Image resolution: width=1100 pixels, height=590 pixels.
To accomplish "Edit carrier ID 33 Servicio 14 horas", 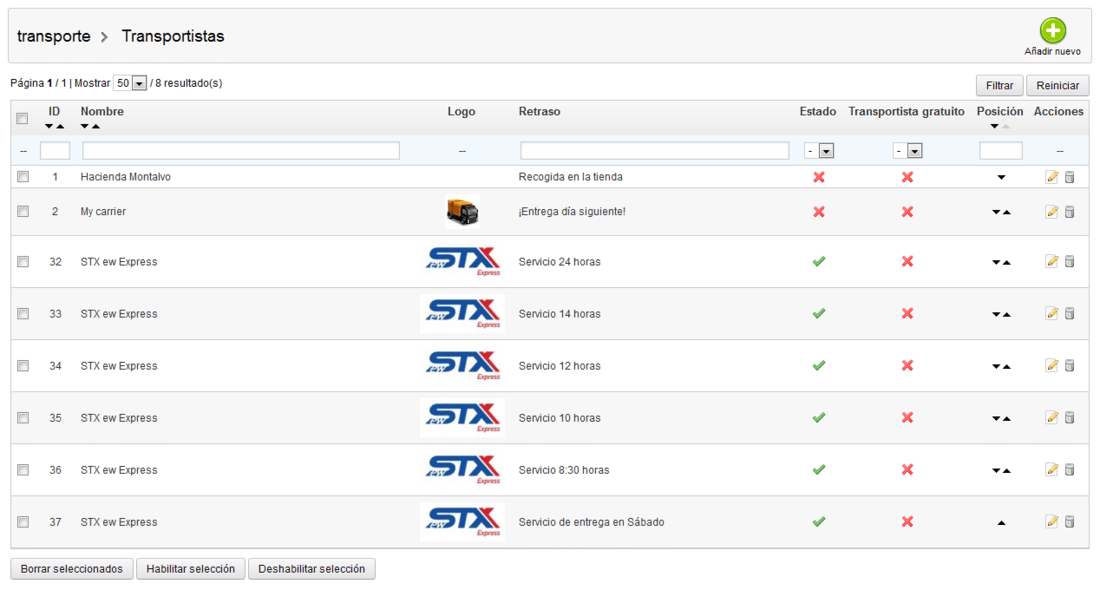I will click(x=1051, y=313).
